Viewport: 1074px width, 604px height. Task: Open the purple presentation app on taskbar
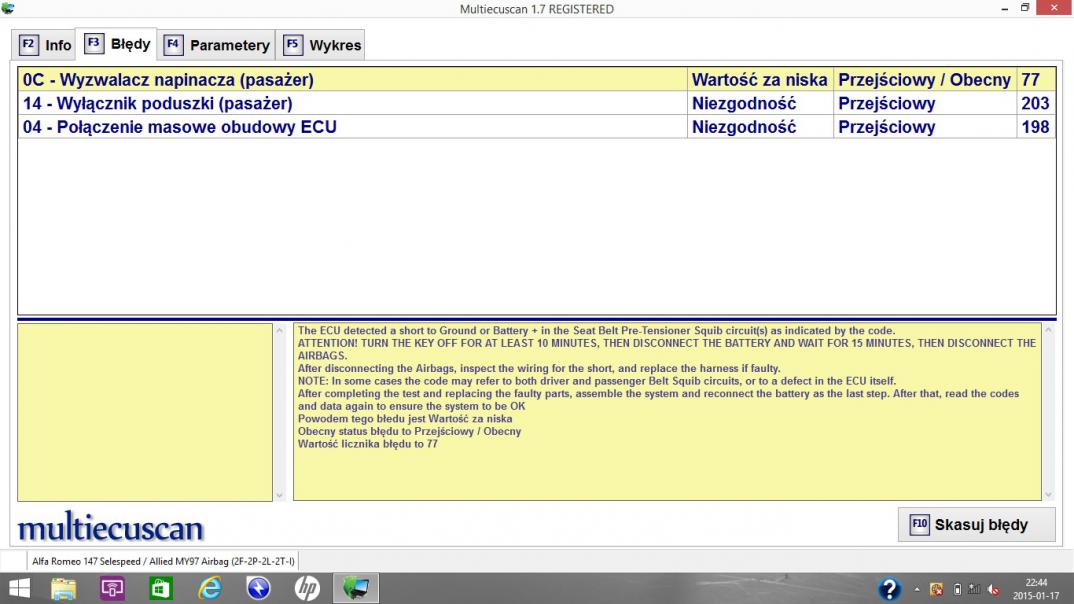(x=112, y=588)
